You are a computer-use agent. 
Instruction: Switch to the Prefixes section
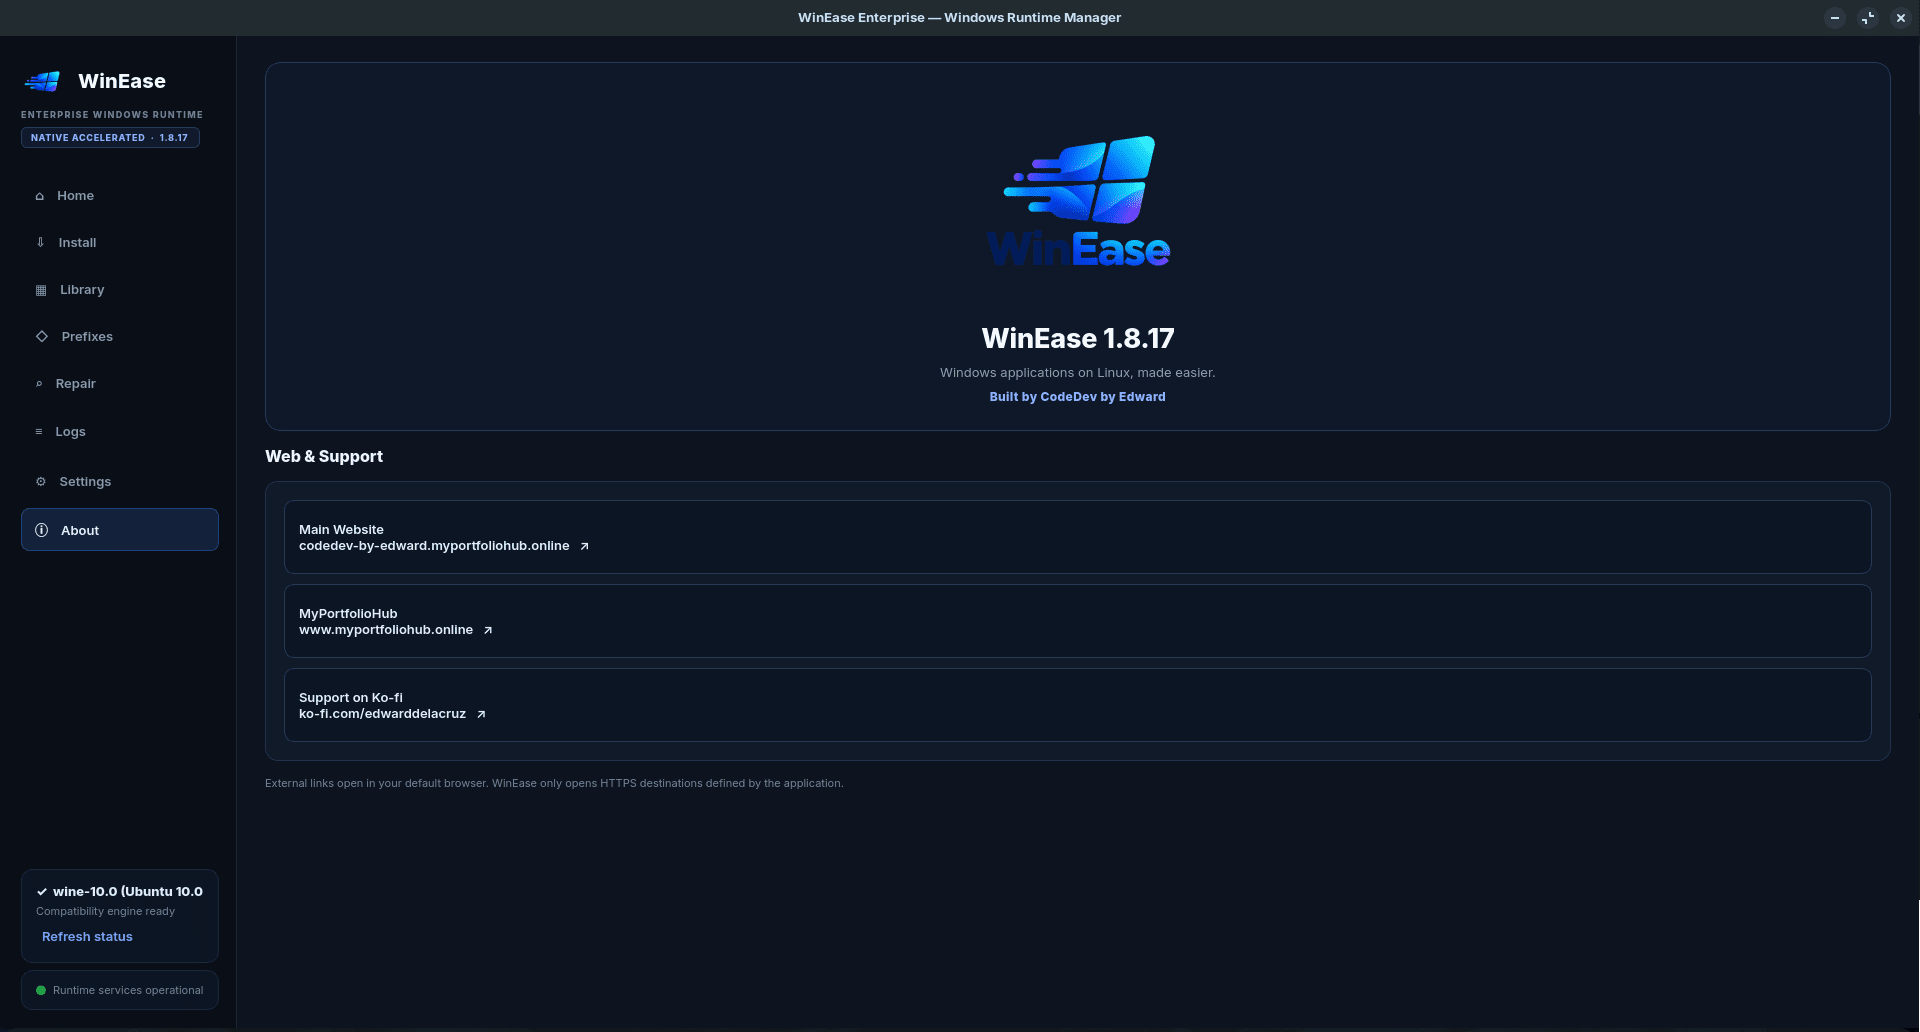(120, 337)
